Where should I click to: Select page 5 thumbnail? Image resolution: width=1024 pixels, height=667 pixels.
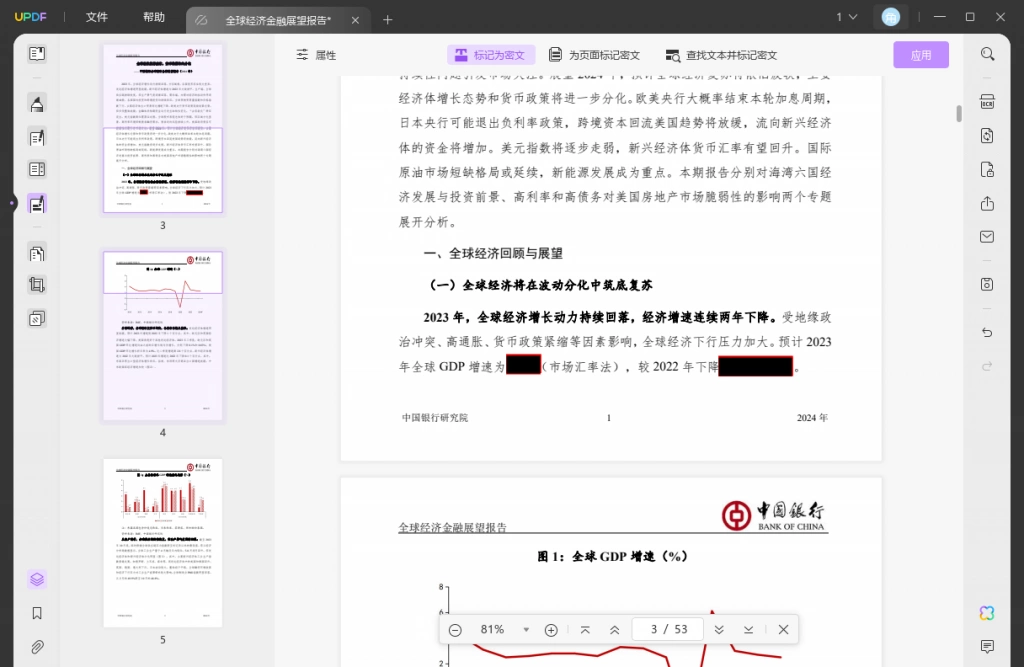pyautogui.click(x=163, y=543)
